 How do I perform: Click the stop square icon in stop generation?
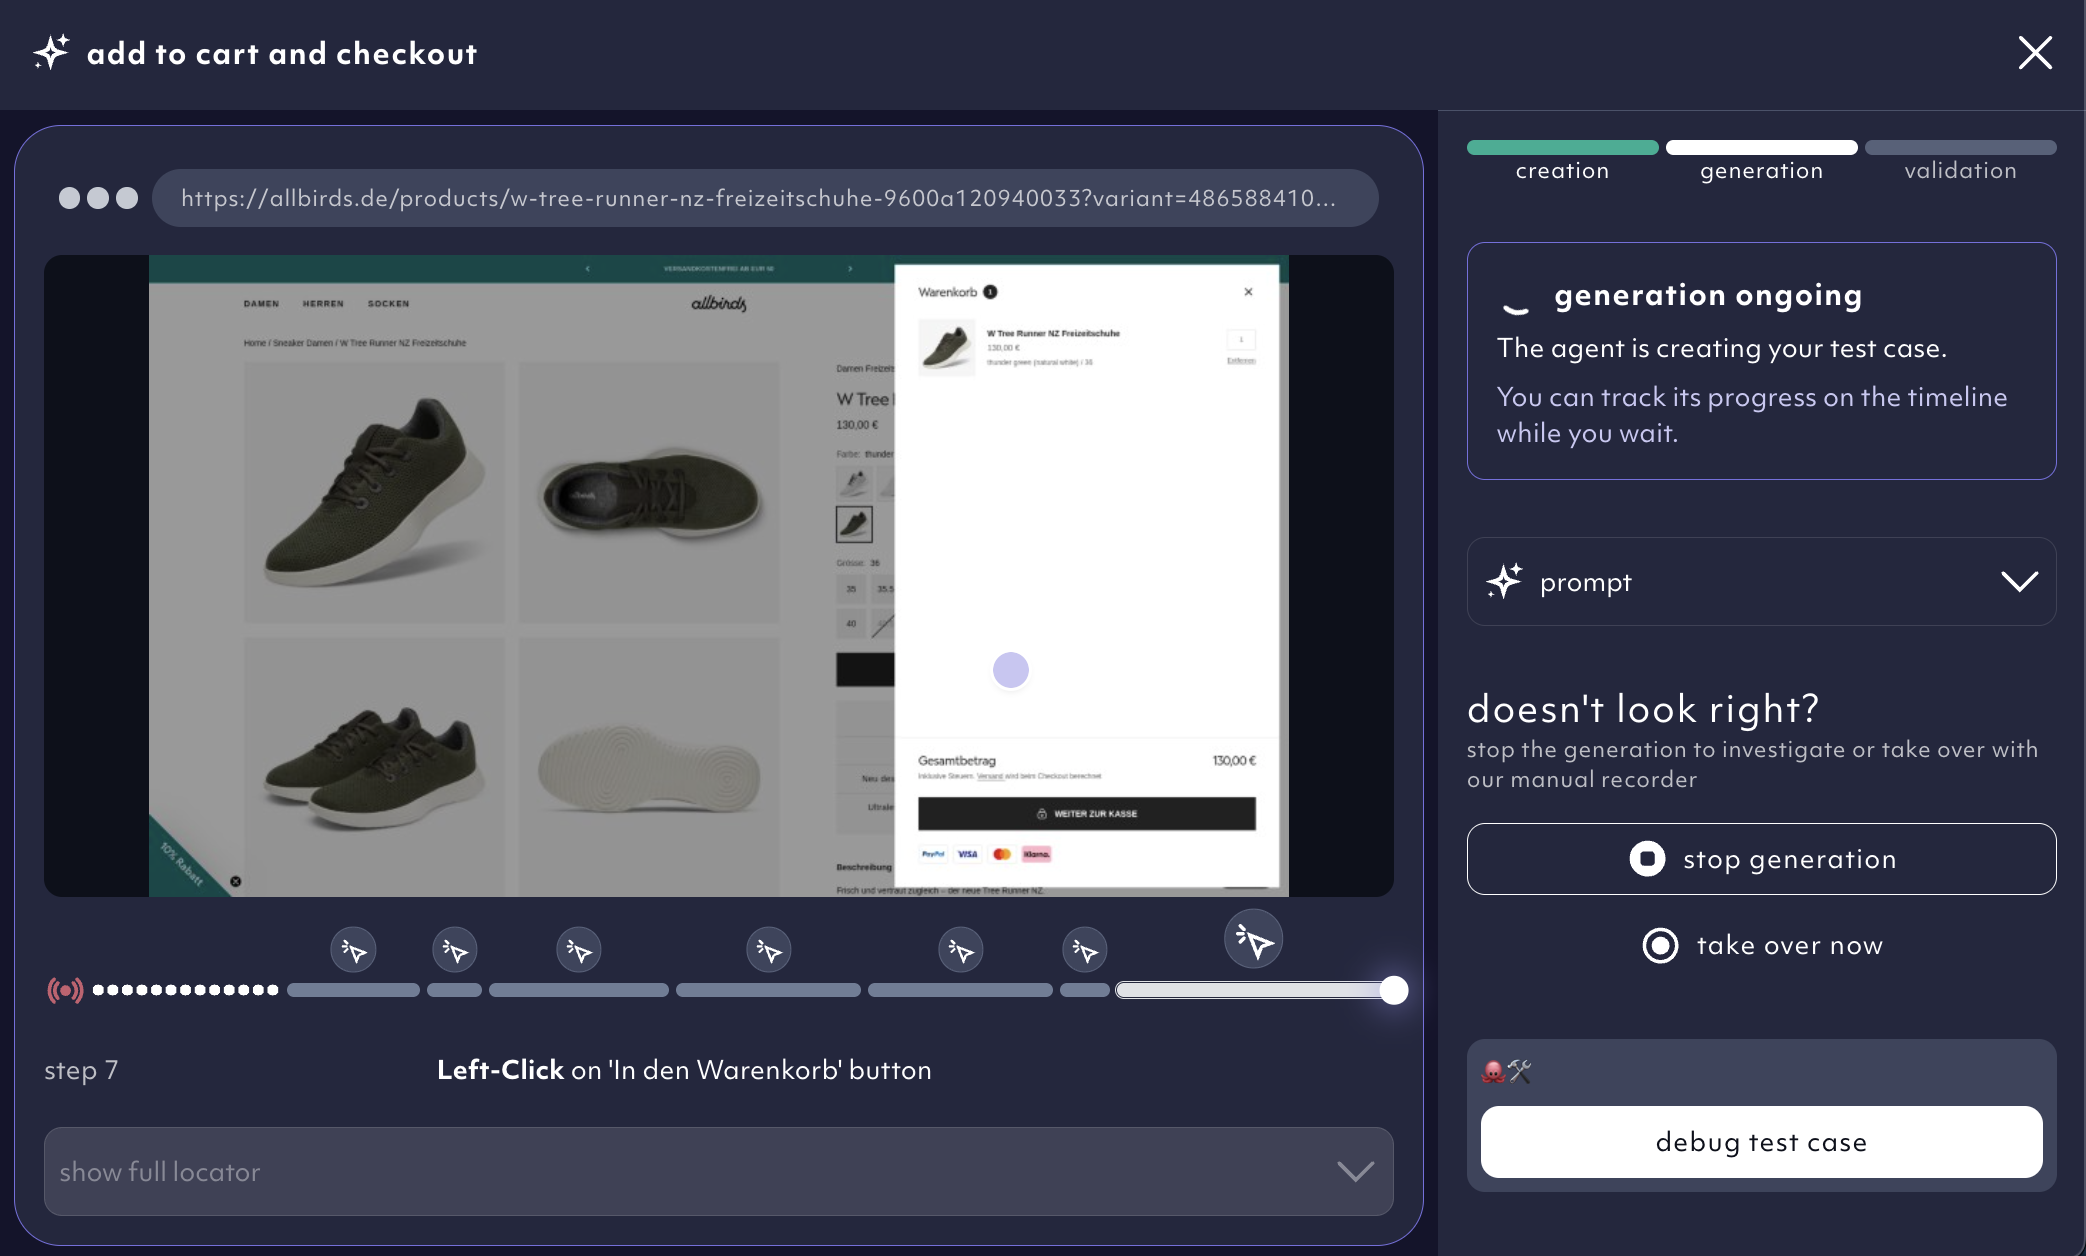click(1647, 859)
